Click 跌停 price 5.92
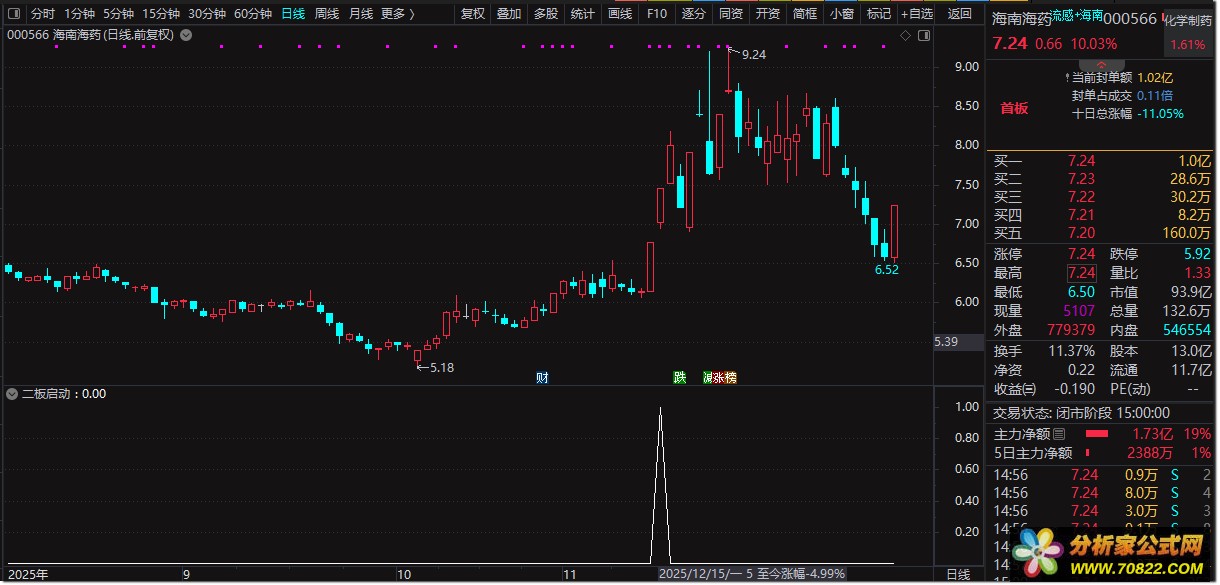This screenshot has height=585, width=1220. click(x=1196, y=254)
